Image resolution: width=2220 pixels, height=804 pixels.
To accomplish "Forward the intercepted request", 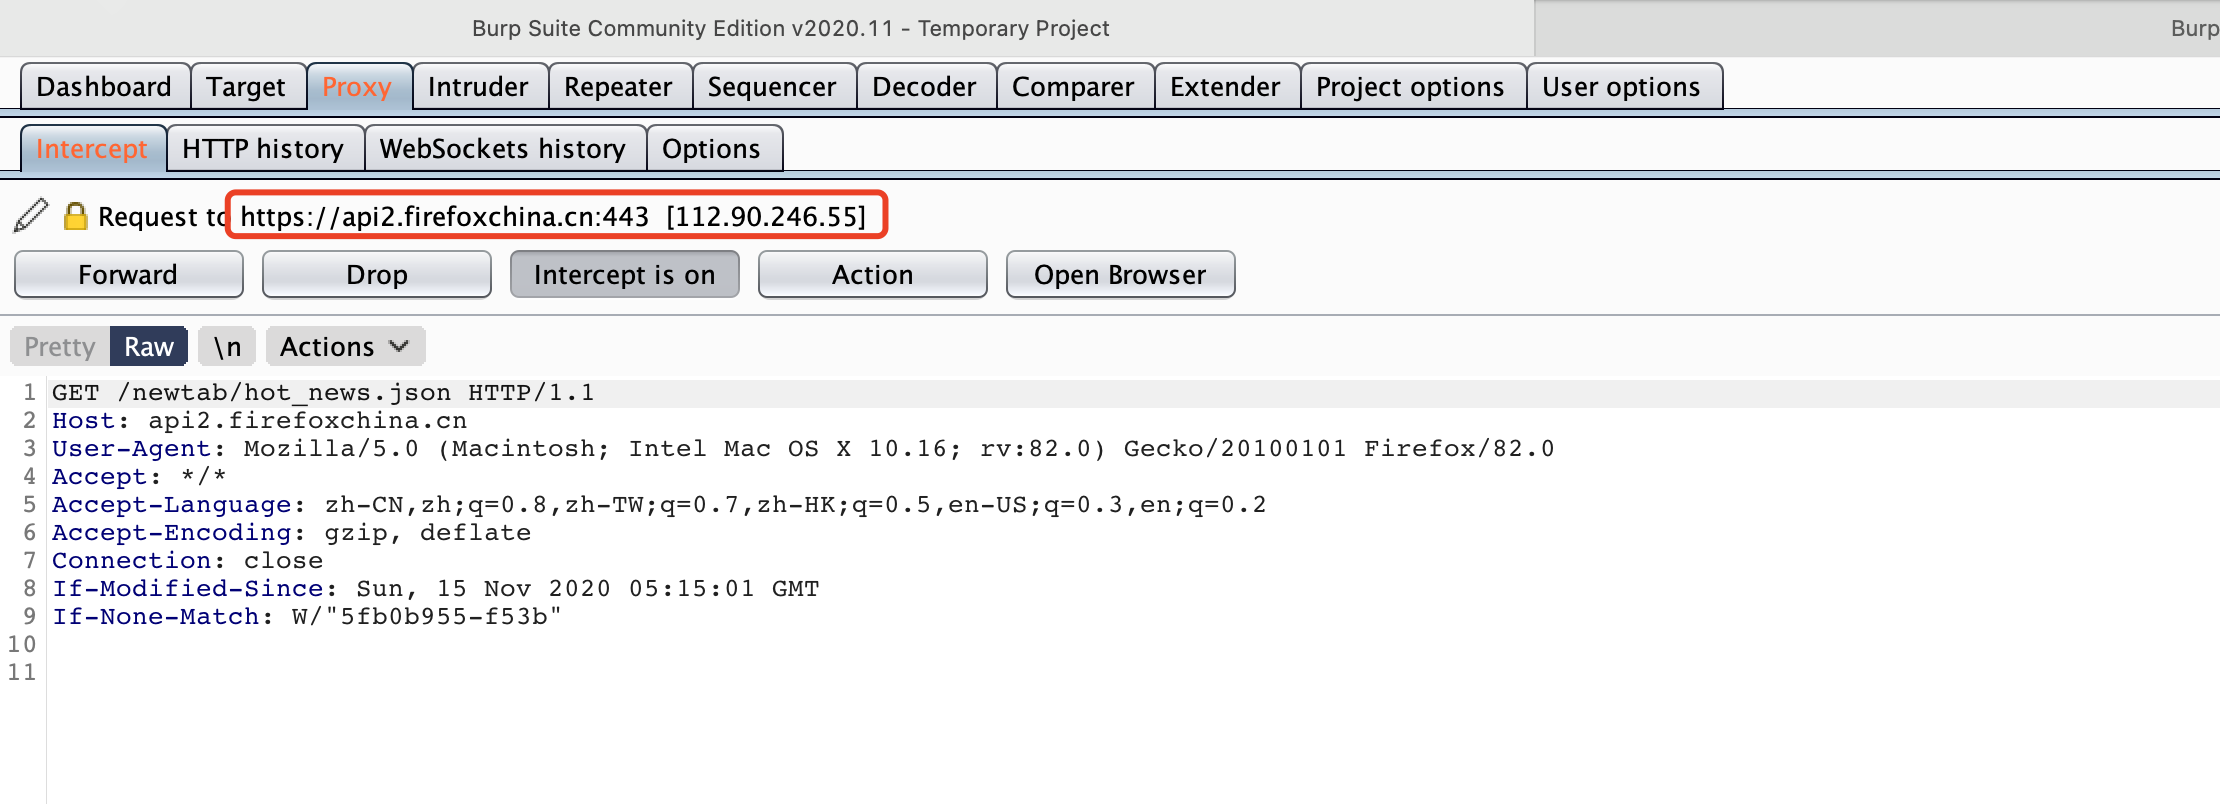I will click(128, 274).
